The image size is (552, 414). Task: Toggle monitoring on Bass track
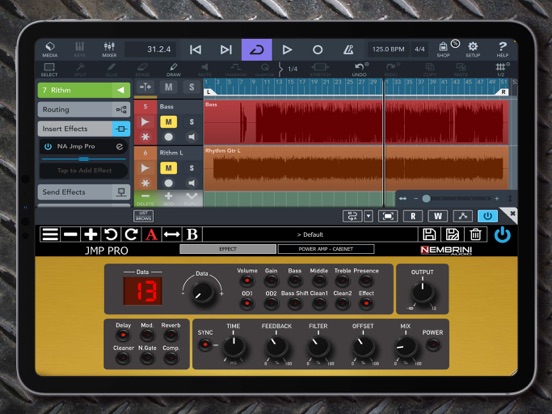192,137
